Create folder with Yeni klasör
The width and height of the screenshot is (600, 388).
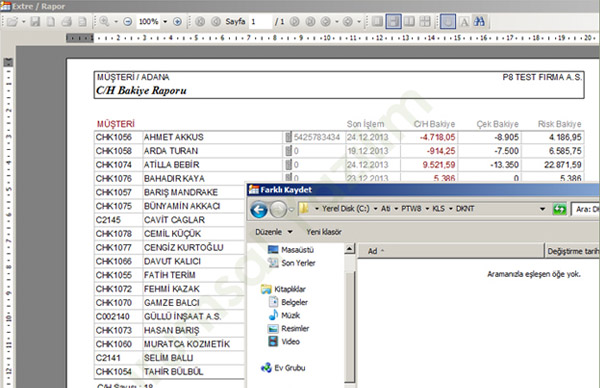coord(324,232)
